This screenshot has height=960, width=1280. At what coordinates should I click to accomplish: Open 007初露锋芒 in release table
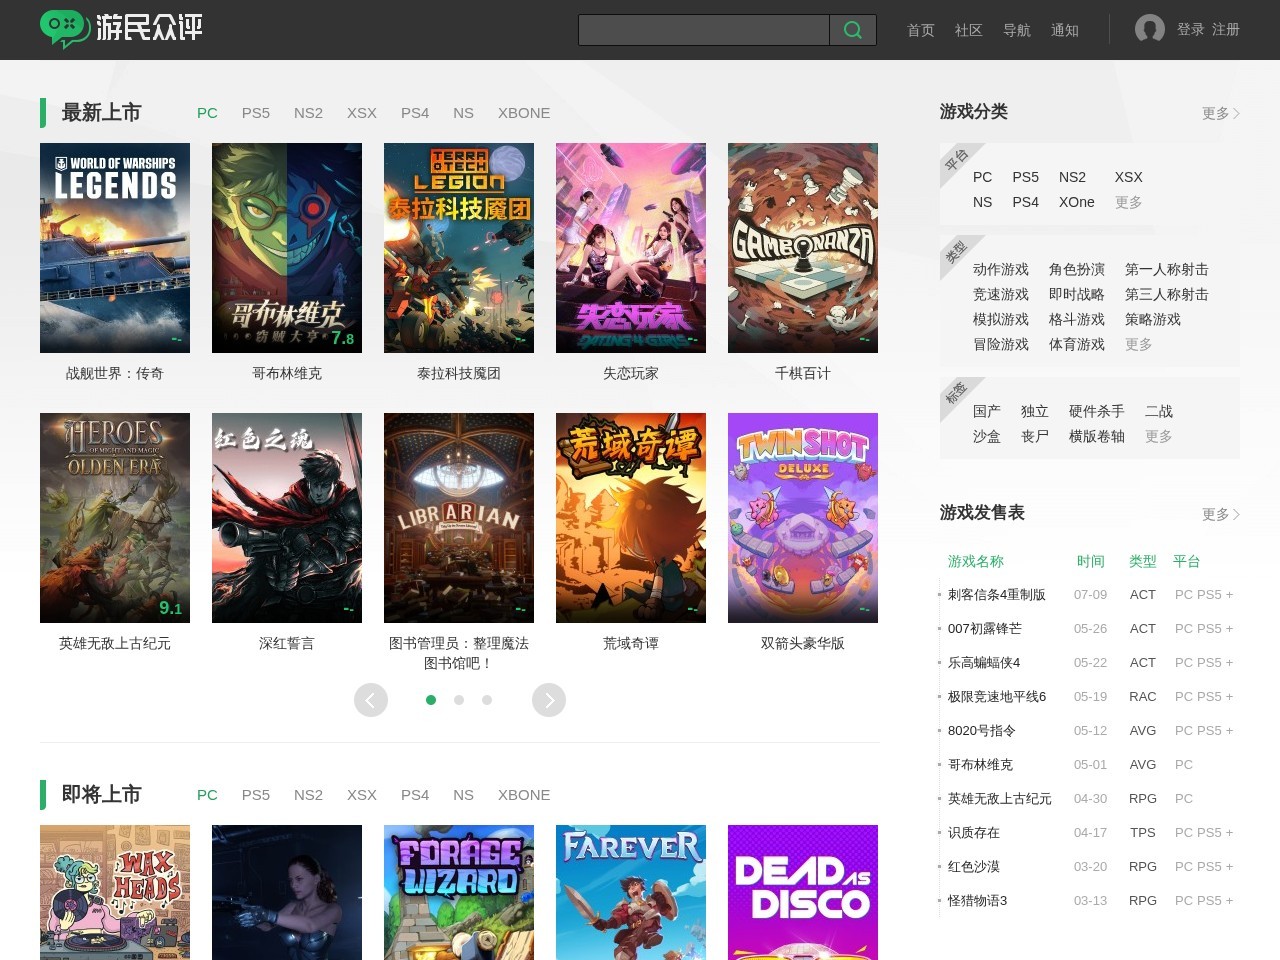985,628
